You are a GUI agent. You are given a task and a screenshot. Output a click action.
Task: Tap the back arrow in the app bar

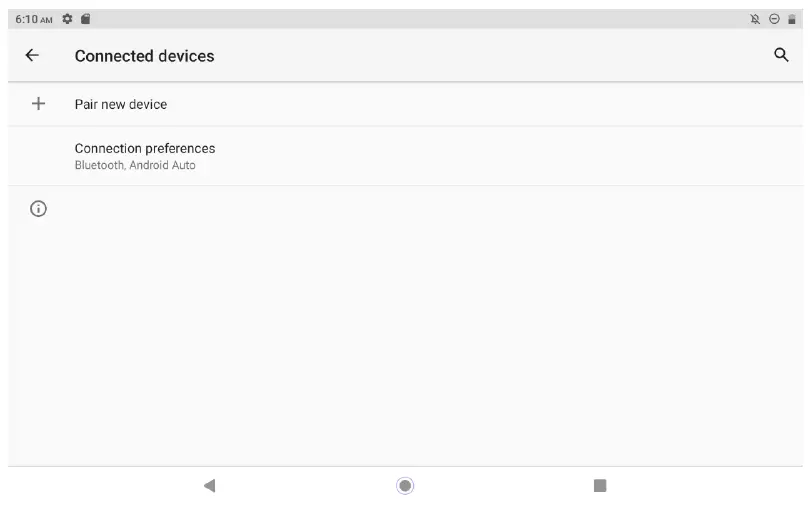pyautogui.click(x=32, y=56)
